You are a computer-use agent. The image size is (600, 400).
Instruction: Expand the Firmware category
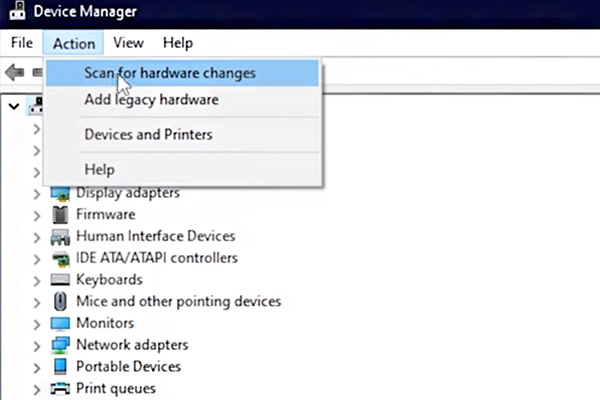tap(37, 216)
